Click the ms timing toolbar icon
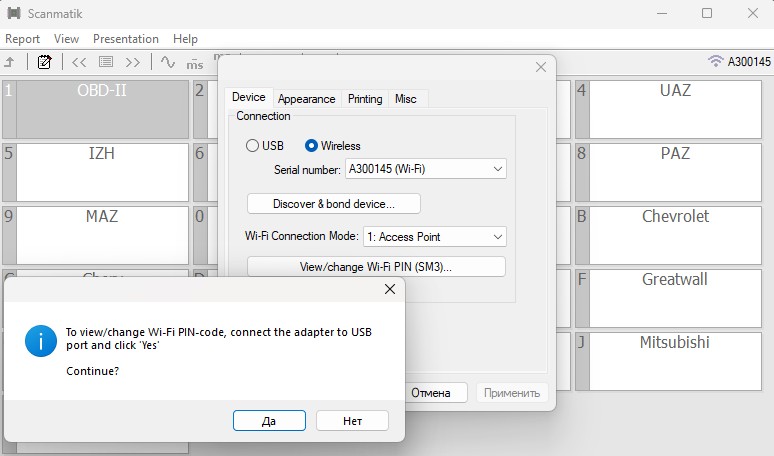774x456 pixels. [x=195, y=63]
